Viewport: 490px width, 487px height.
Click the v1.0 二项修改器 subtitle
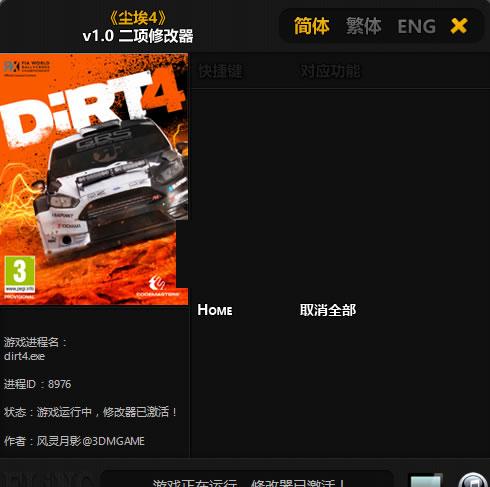(138, 36)
